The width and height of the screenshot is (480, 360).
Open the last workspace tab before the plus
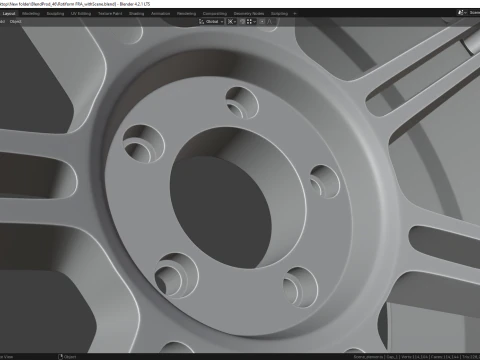[279, 14]
